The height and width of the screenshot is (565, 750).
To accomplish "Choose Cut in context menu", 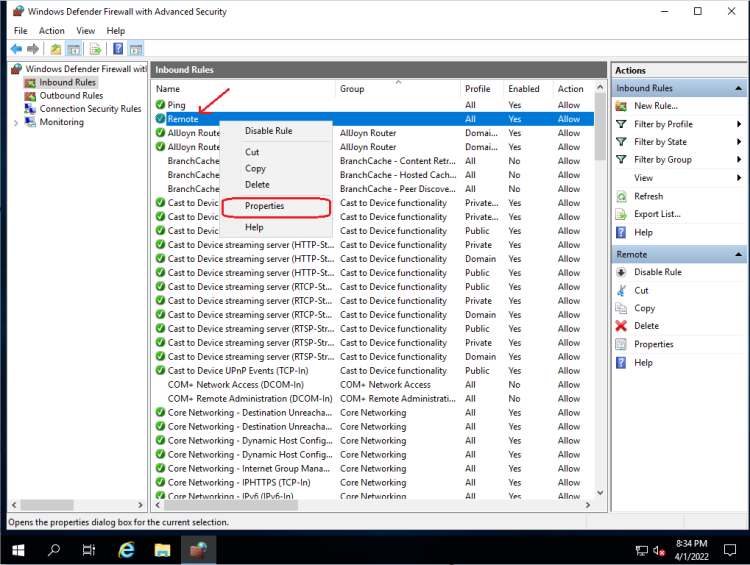I will [276, 152].
